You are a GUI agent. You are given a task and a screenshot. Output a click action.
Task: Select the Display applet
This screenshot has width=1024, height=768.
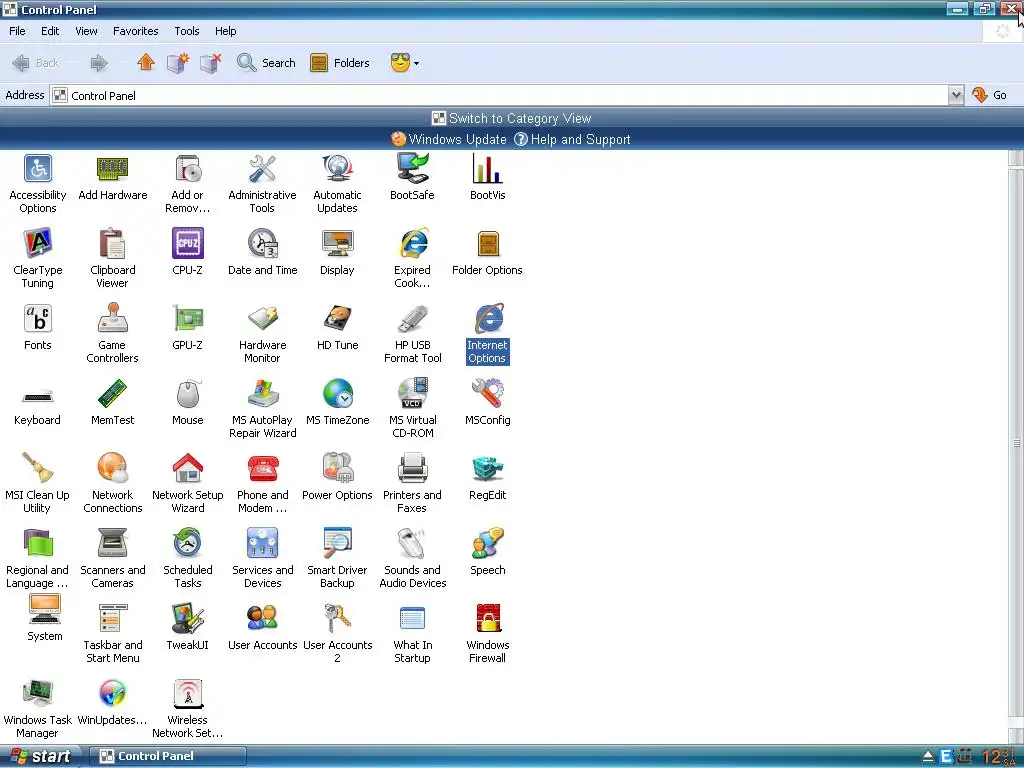tap(337, 244)
